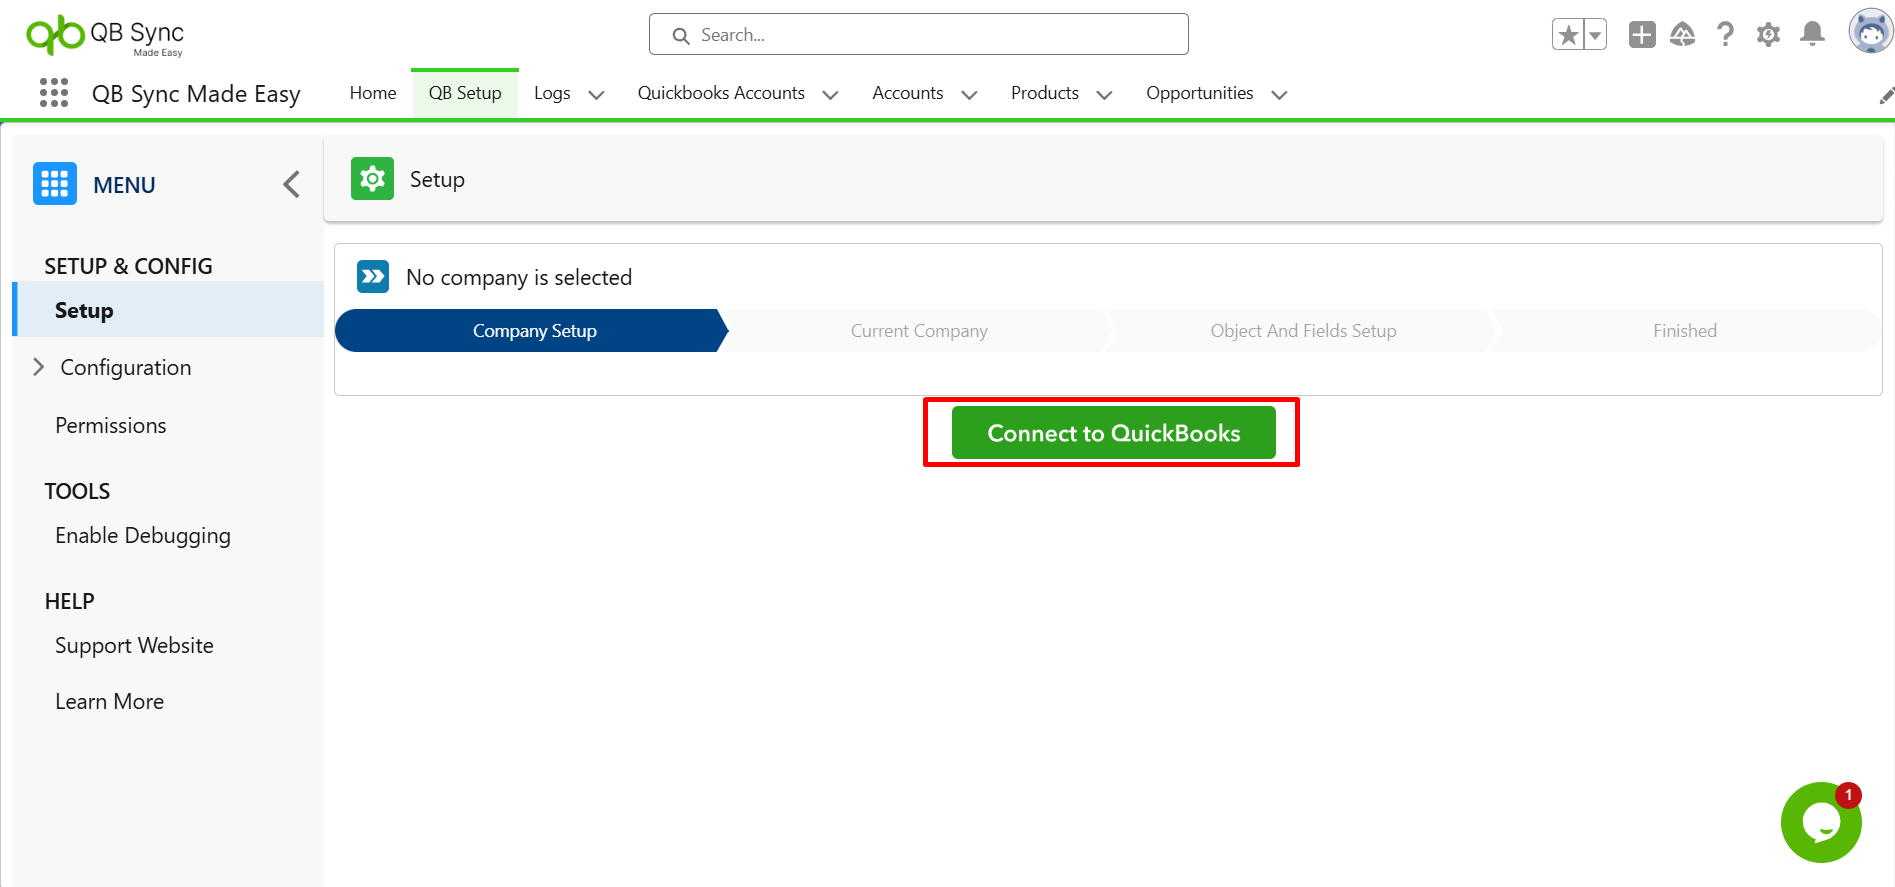Image resolution: width=1895 pixels, height=887 pixels.
Task: View notifications bell icon
Action: 1812,35
